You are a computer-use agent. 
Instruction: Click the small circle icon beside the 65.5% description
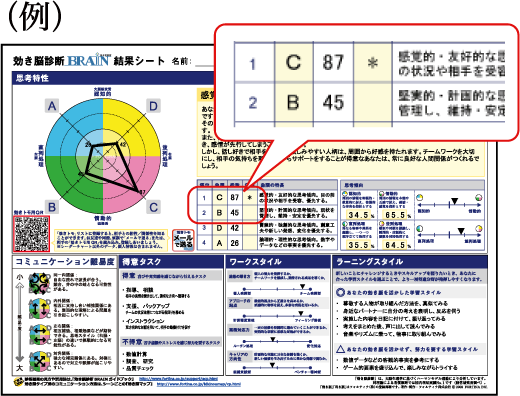click(x=382, y=194)
